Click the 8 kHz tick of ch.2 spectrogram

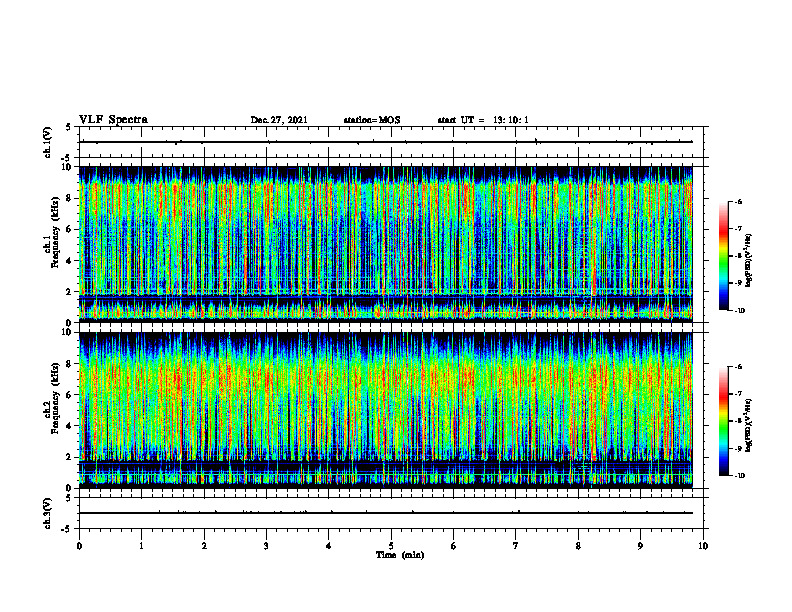point(70,364)
